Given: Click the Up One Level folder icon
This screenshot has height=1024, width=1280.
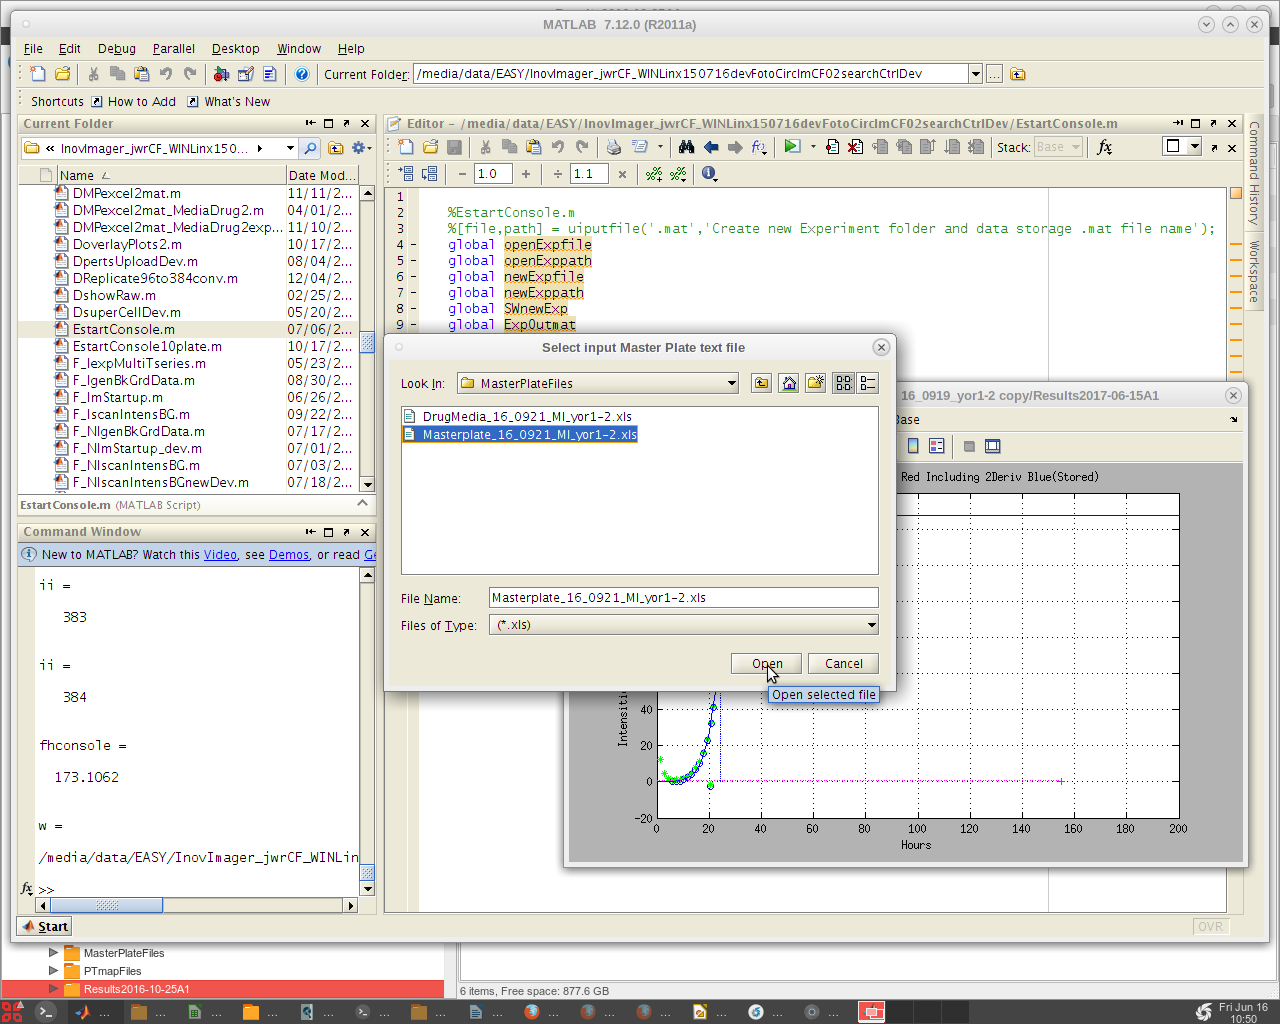Looking at the screenshot, I should tap(762, 383).
